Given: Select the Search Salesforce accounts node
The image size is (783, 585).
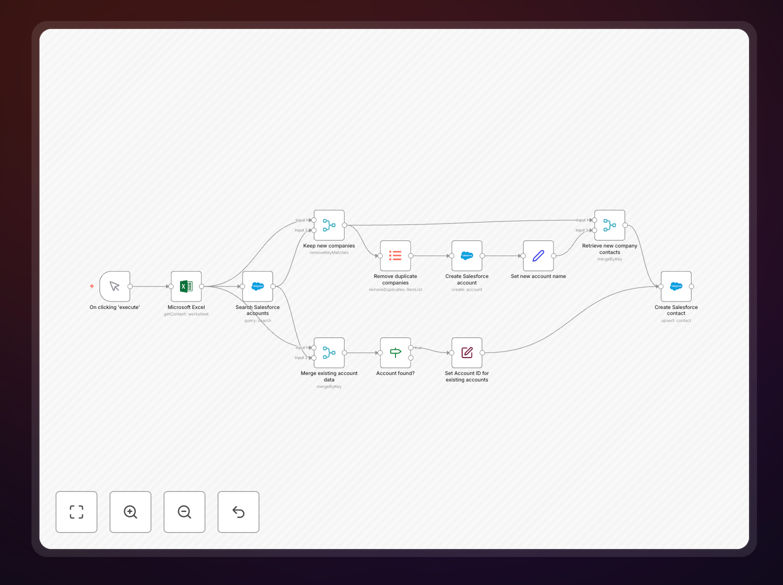Looking at the screenshot, I should click(258, 286).
